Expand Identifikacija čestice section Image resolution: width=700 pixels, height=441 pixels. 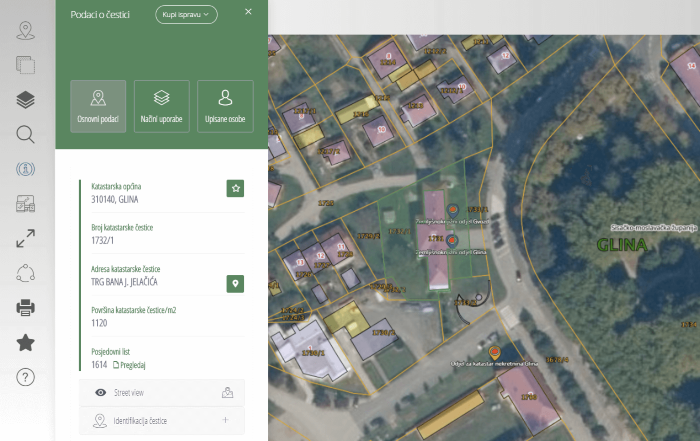click(225, 420)
